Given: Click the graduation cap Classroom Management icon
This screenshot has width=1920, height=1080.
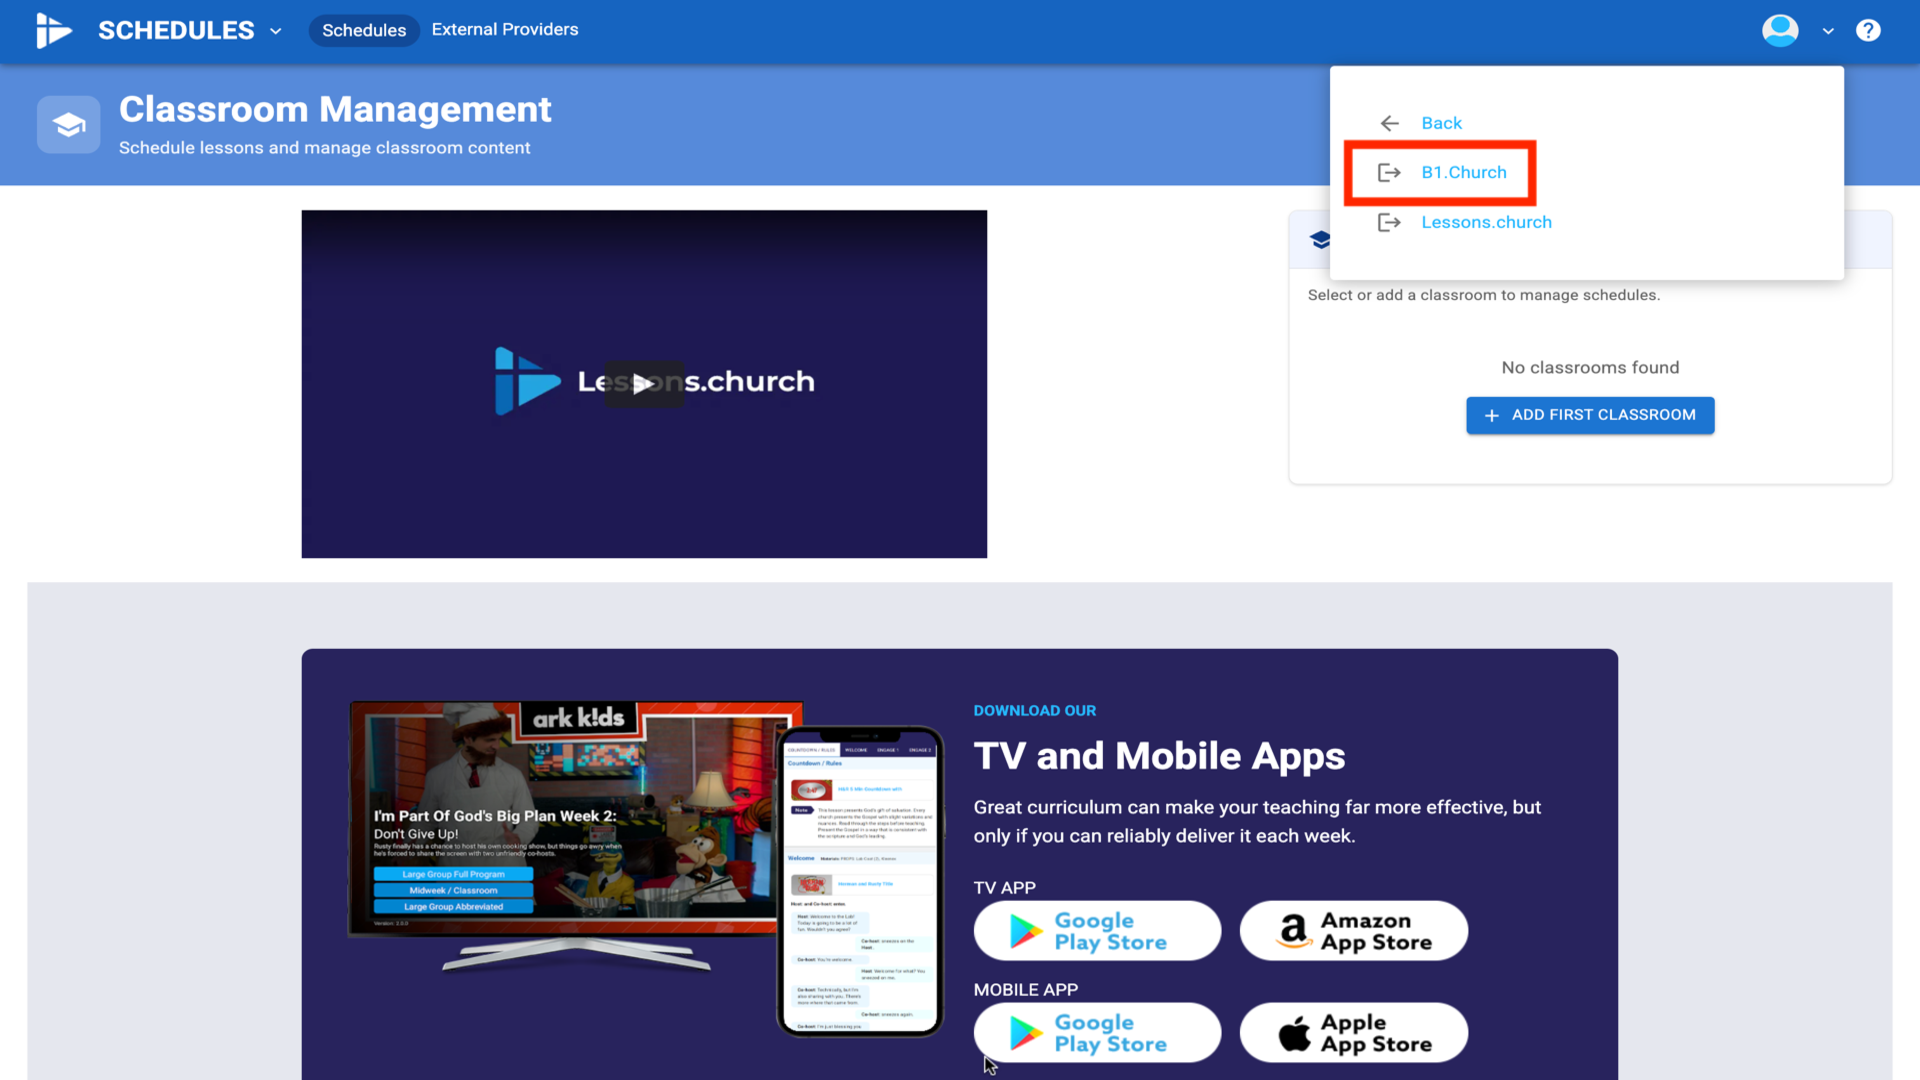Looking at the screenshot, I should [68, 125].
